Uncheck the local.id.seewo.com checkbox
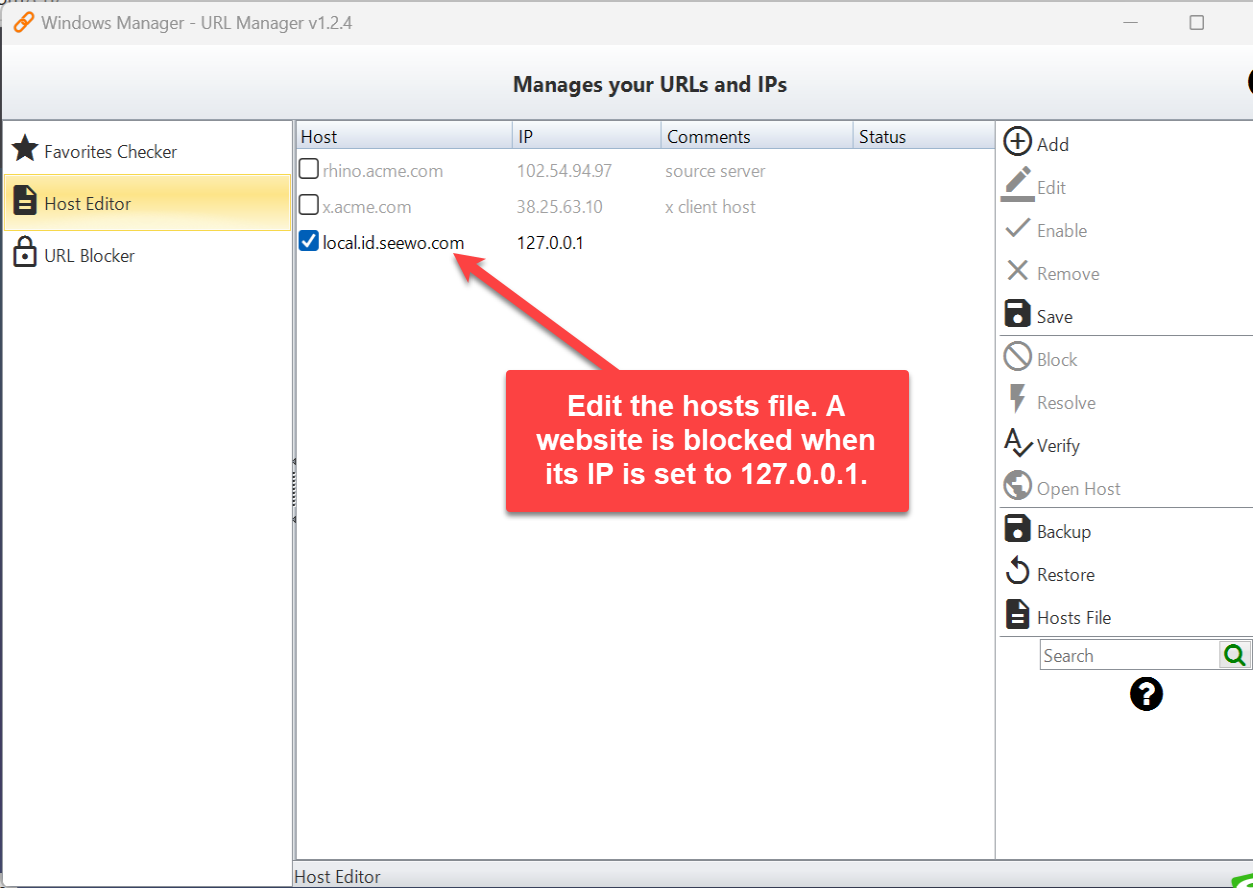The height and width of the screenshot is (888, 1253). (x=310, y=241)
